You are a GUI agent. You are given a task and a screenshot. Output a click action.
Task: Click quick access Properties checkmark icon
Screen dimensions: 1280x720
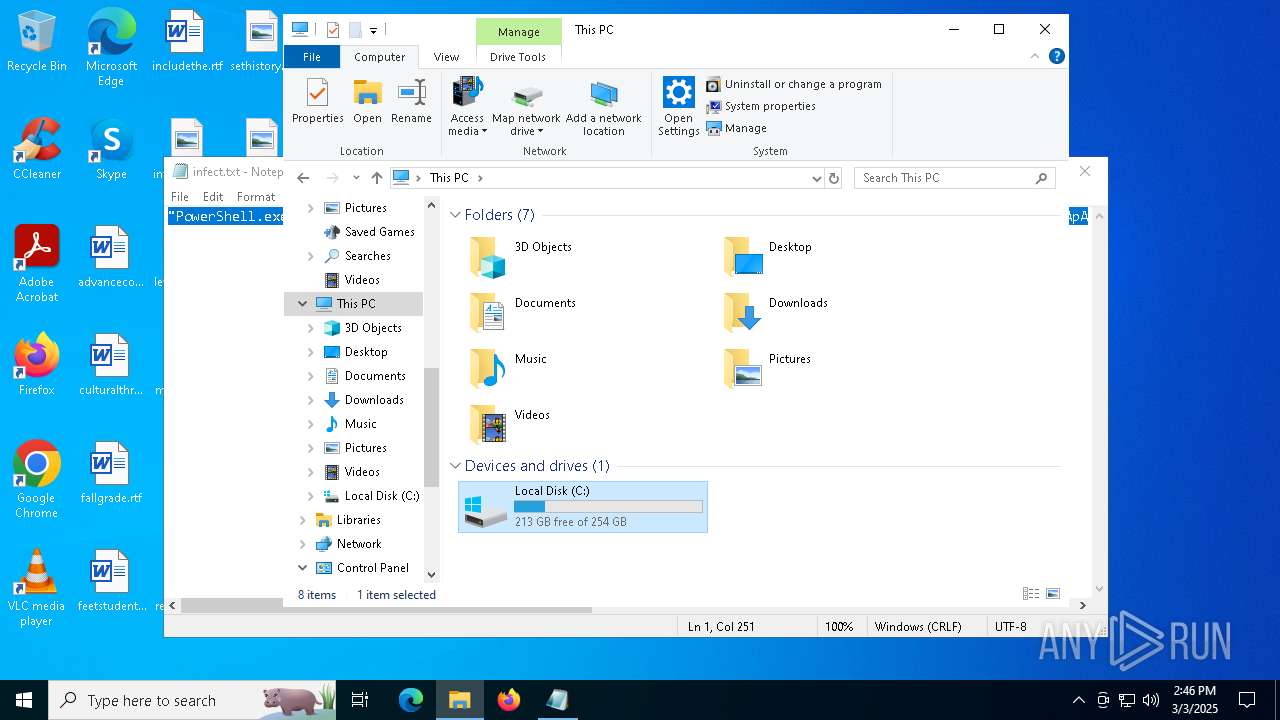click(333, 30)
